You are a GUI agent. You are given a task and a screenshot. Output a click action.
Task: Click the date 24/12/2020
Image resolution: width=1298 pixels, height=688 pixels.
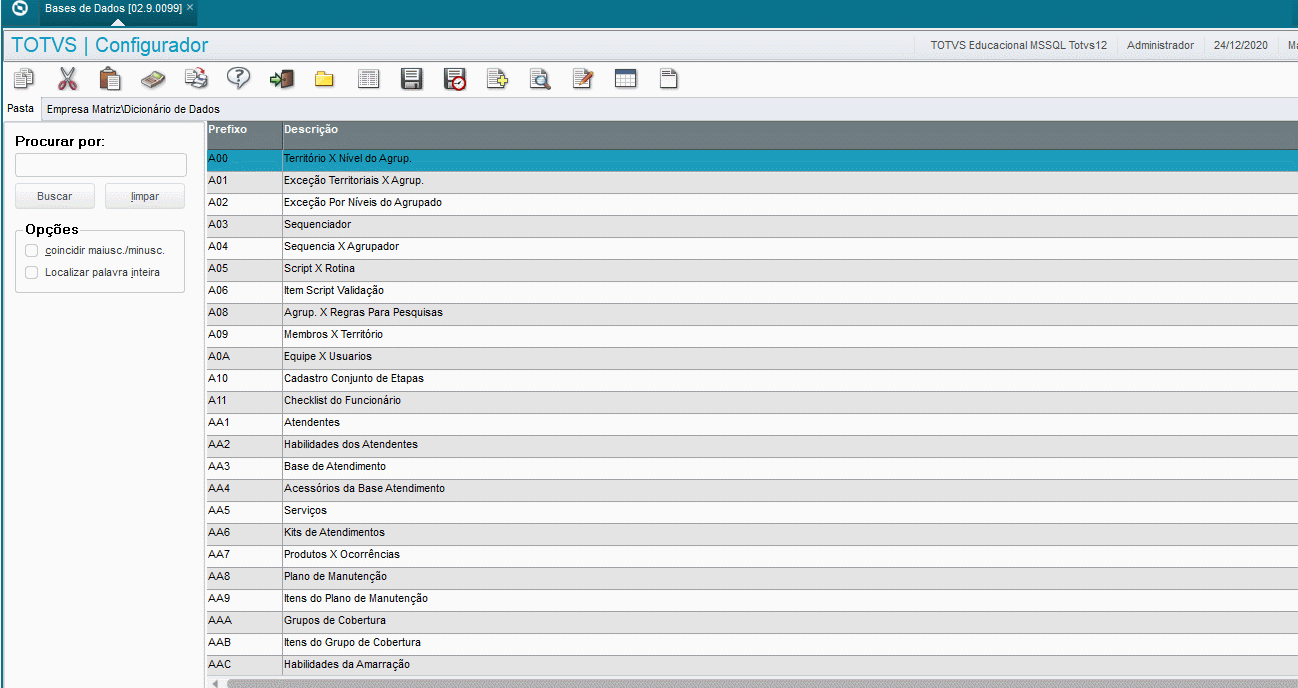click(1240, 45)
